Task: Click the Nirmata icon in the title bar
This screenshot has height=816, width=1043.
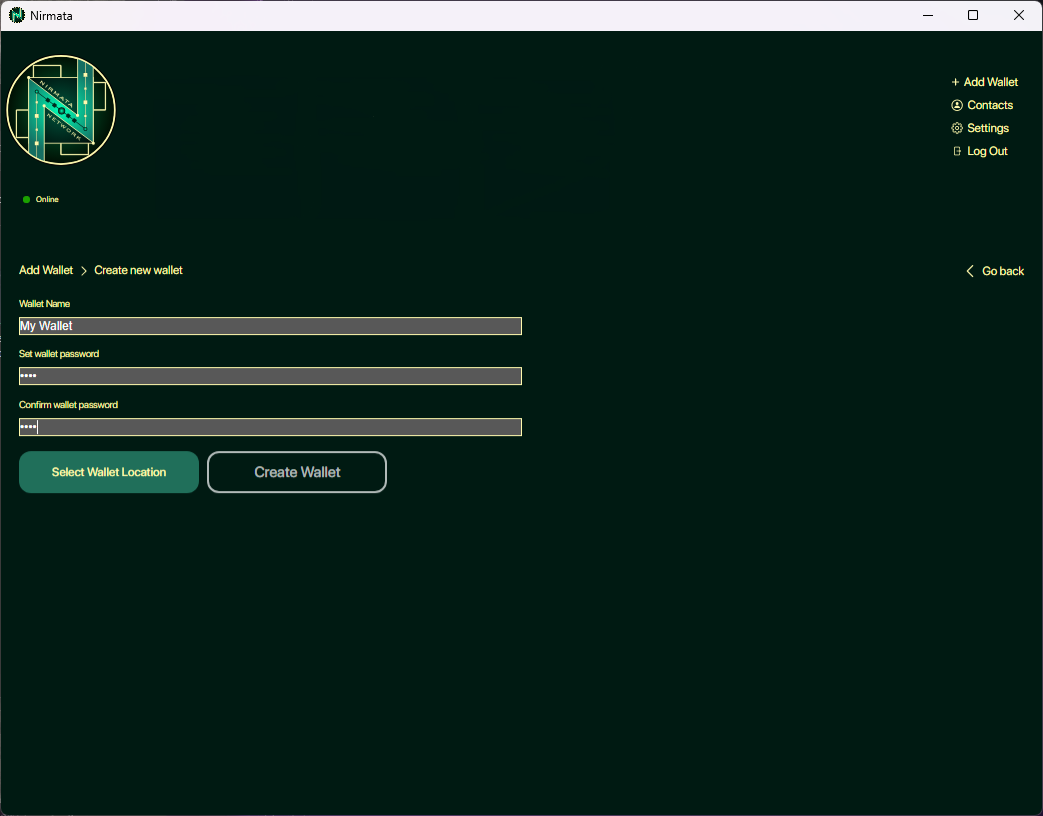Action: coord(15,15)
